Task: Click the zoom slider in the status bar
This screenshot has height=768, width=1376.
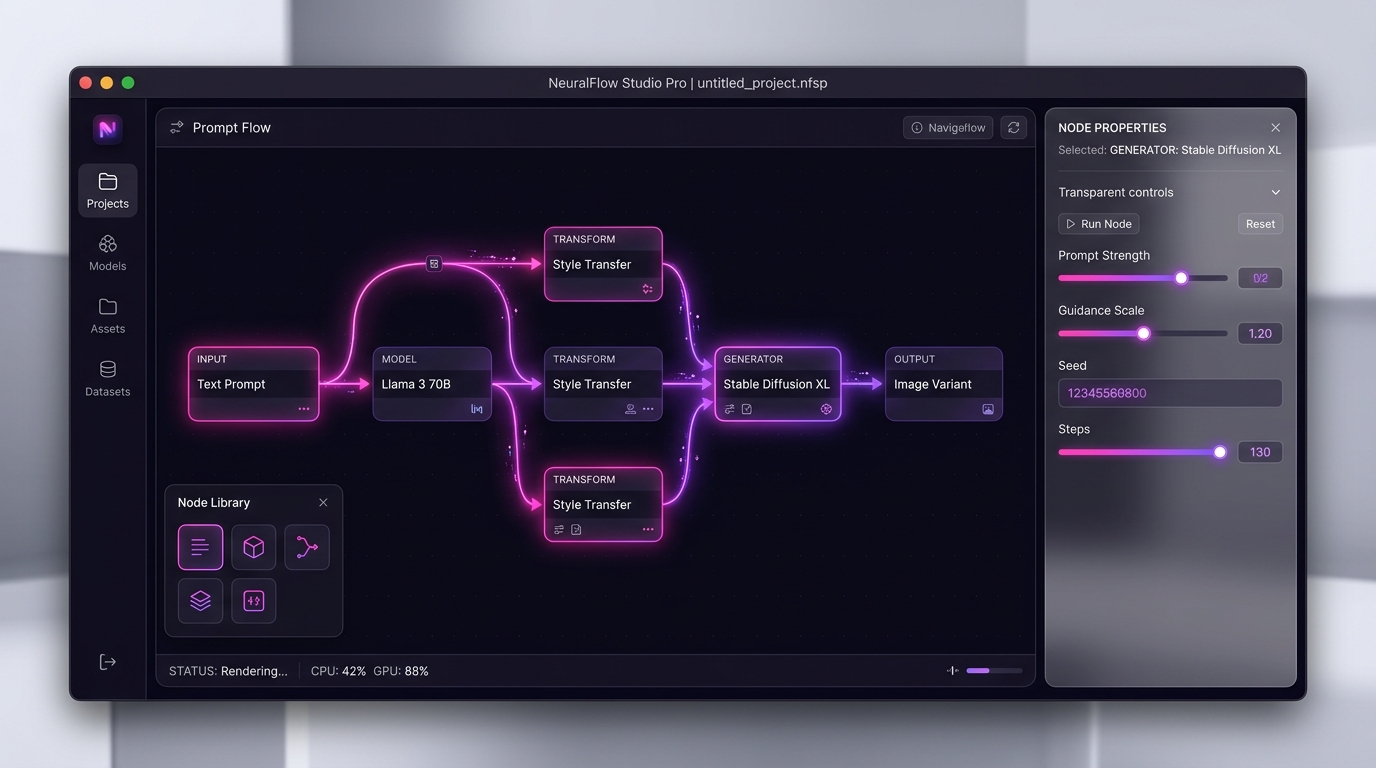Action: click(x=994, y=671)
